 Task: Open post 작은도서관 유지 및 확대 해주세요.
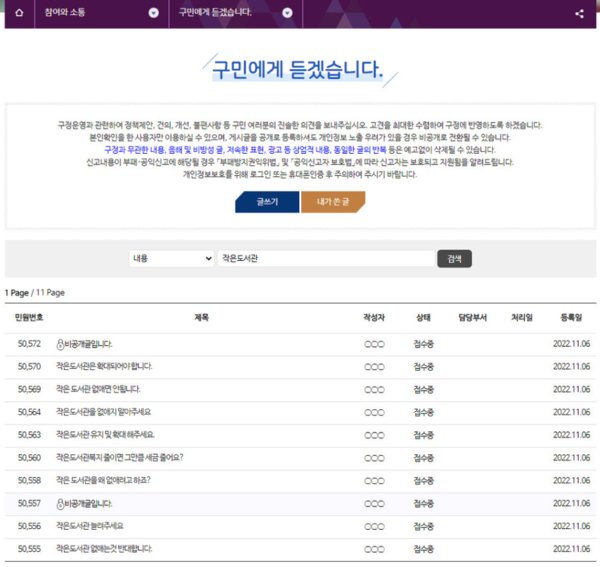click(x=105, y=435)
